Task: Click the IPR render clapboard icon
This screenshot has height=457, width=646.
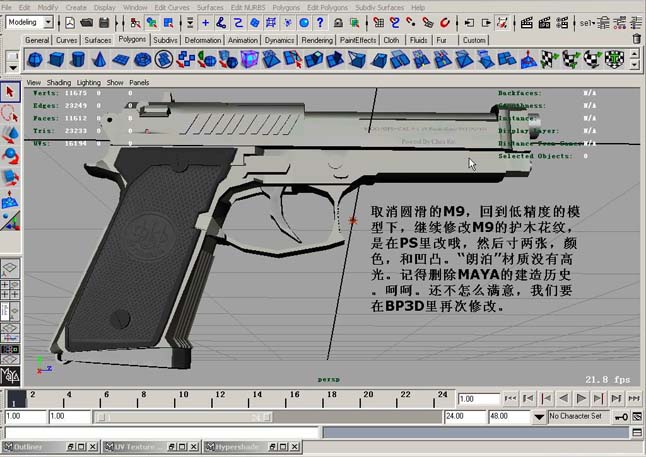Action: pos(545,23)
